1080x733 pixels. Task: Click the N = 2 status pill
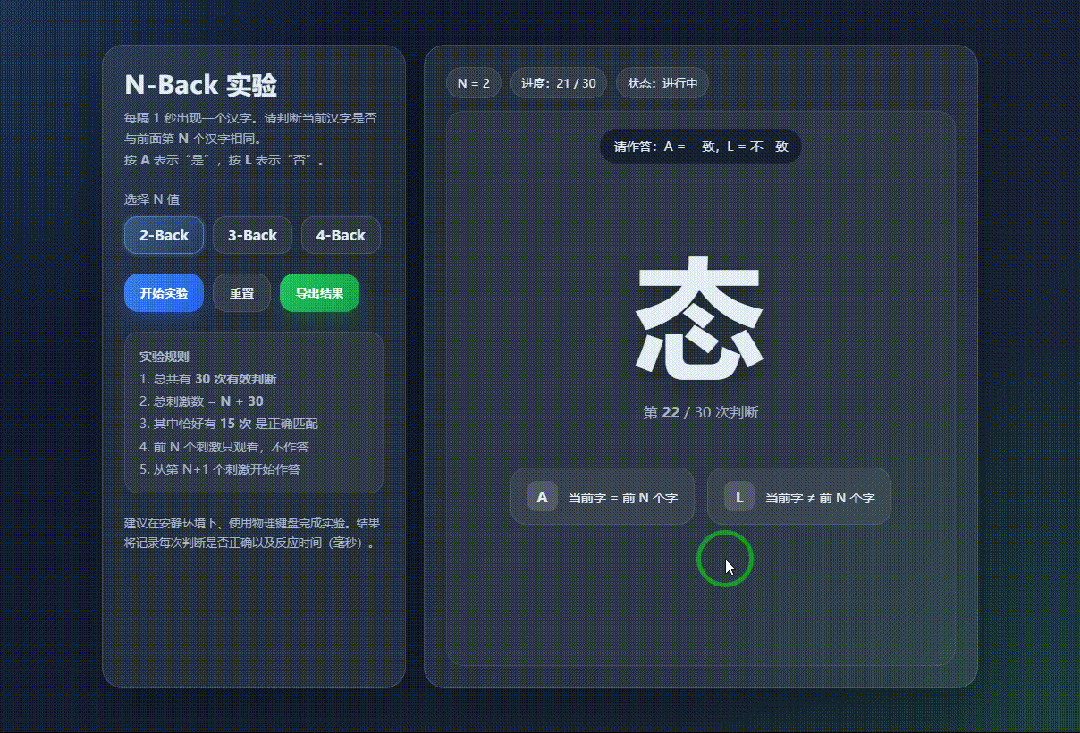474,83
